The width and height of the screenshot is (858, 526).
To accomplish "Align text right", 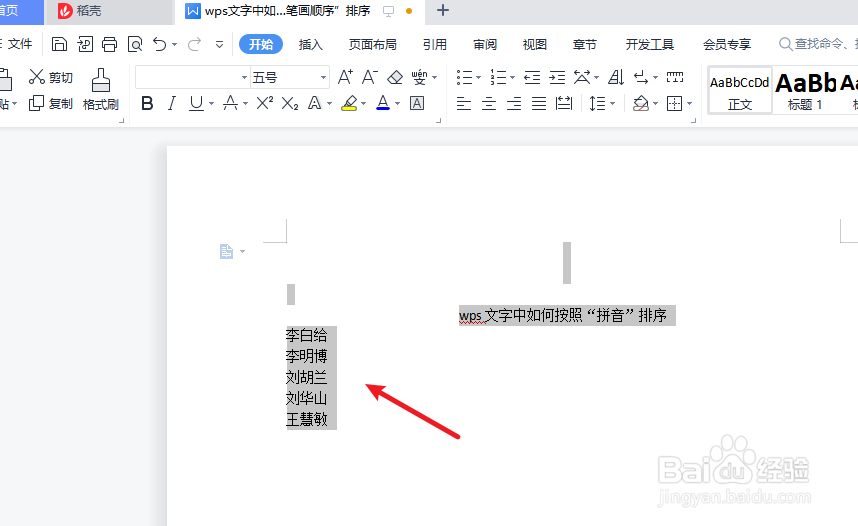I will click(x=514, y=103).
